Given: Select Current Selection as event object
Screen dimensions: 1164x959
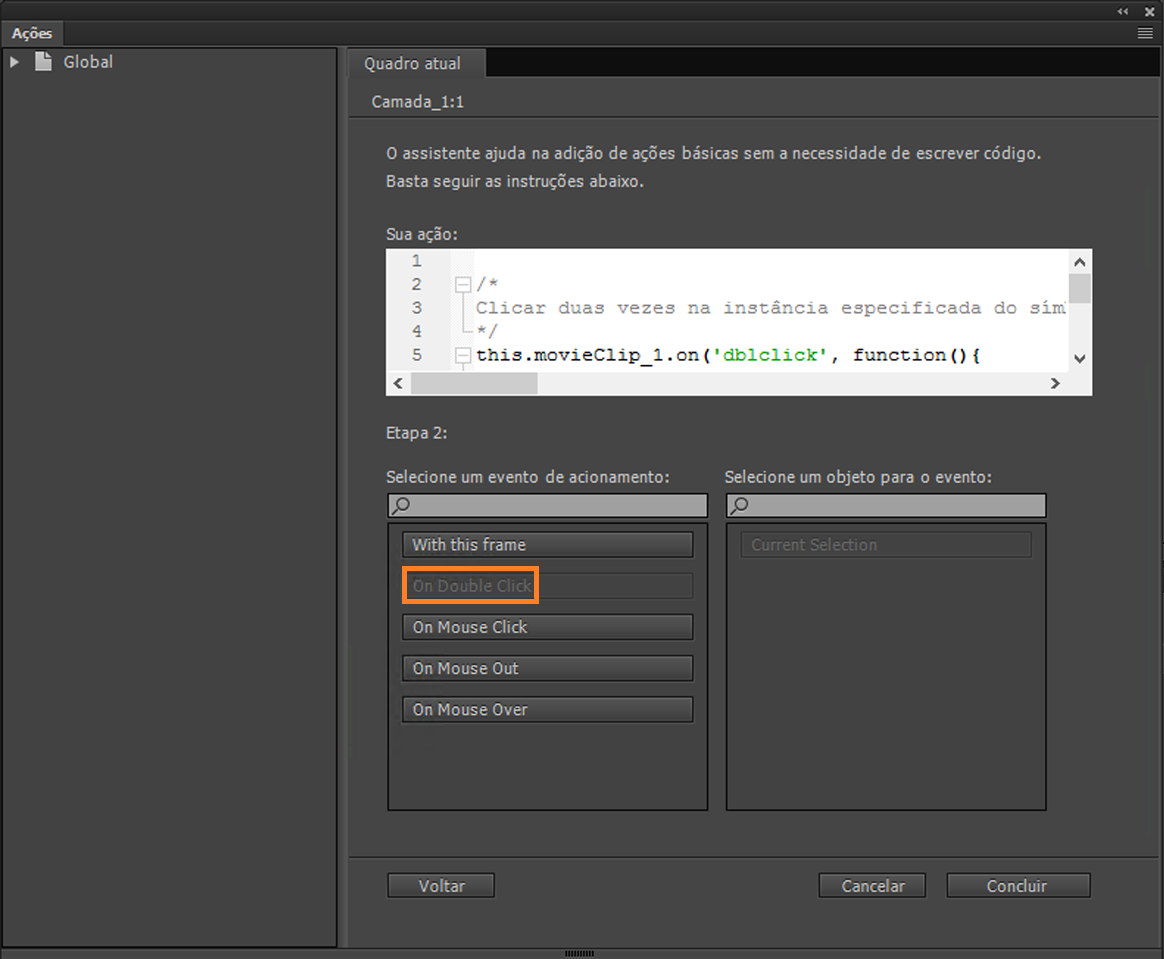Looking at the screenshot, I should point(886,545).
